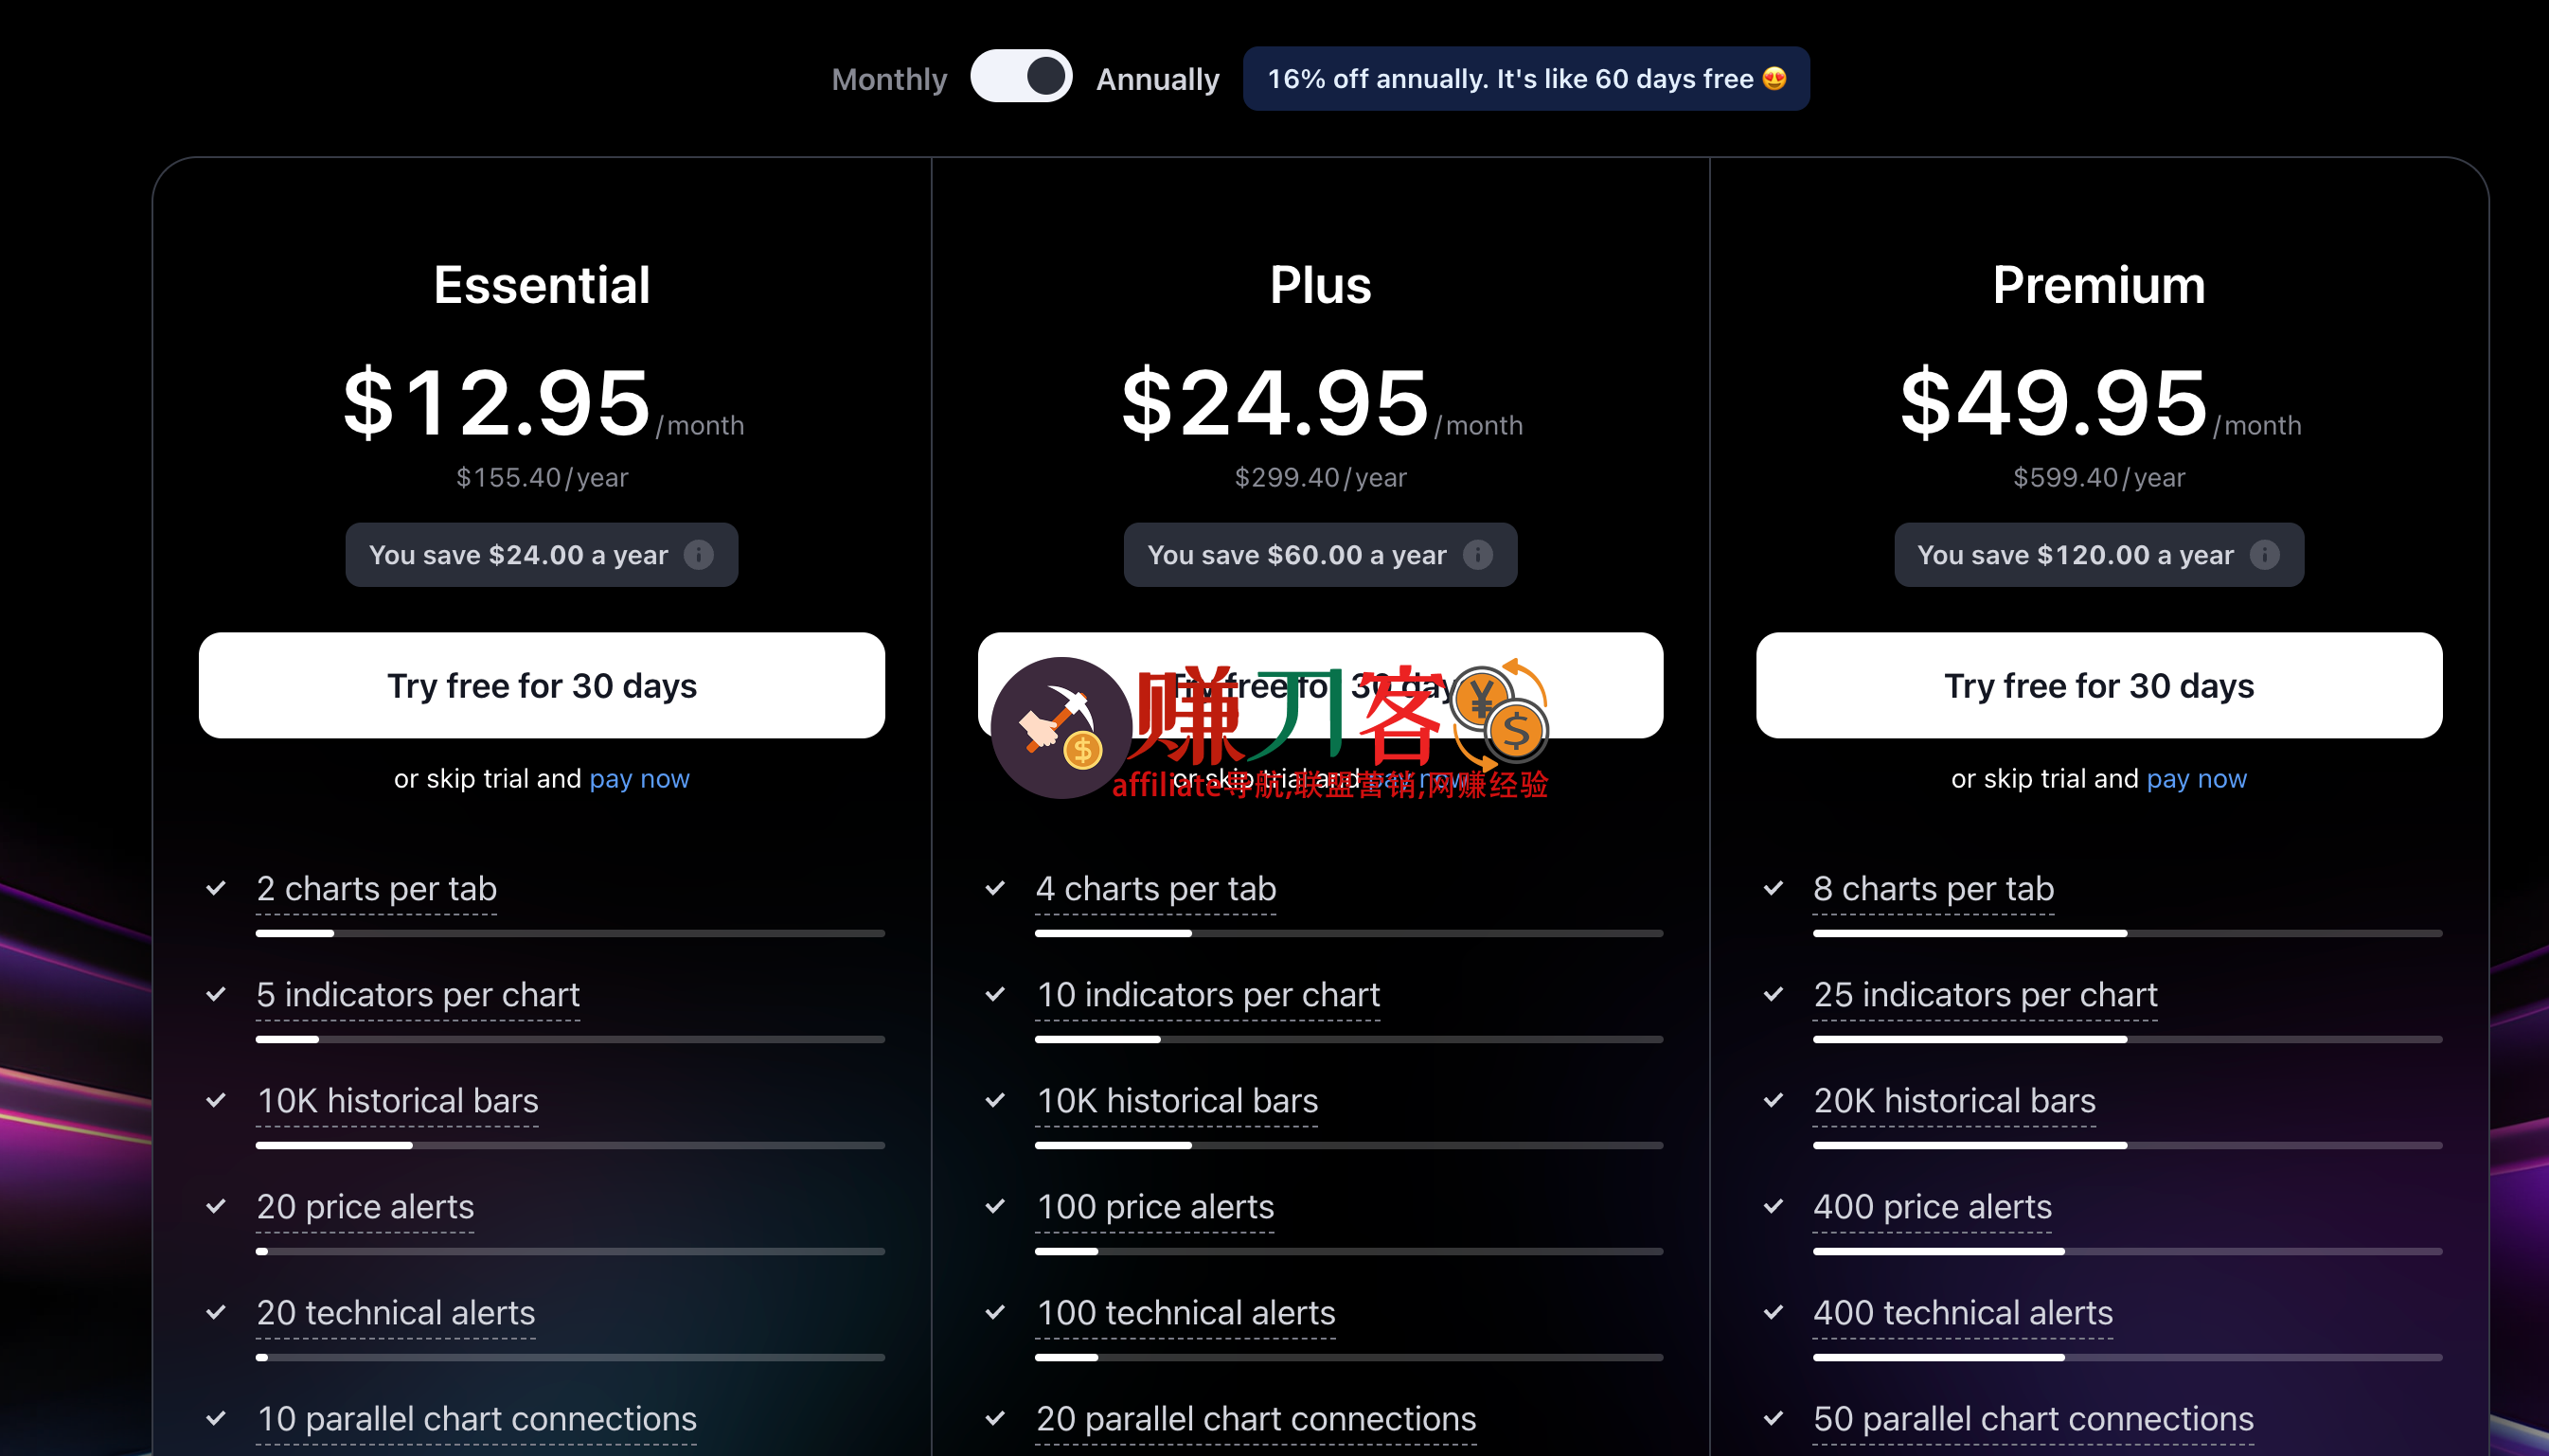Click info icon beside Essential yearly savings
Screen dimensions: 2549x1456
[698, 554]
